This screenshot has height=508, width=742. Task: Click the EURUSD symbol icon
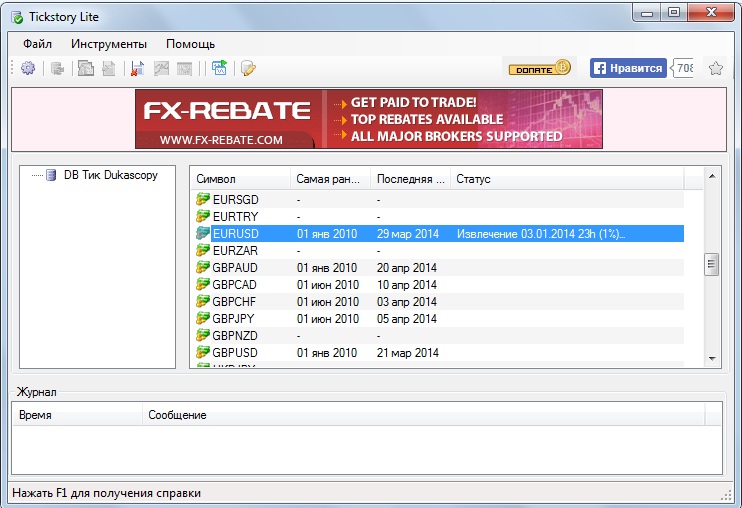pyautogui.click(x=203, y=233)
